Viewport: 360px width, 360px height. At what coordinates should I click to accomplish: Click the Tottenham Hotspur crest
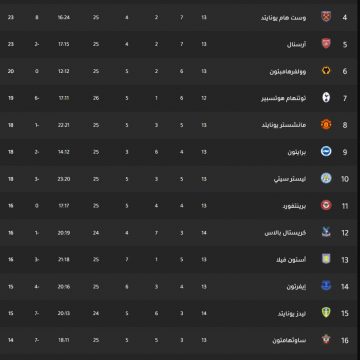click(326, 98)
